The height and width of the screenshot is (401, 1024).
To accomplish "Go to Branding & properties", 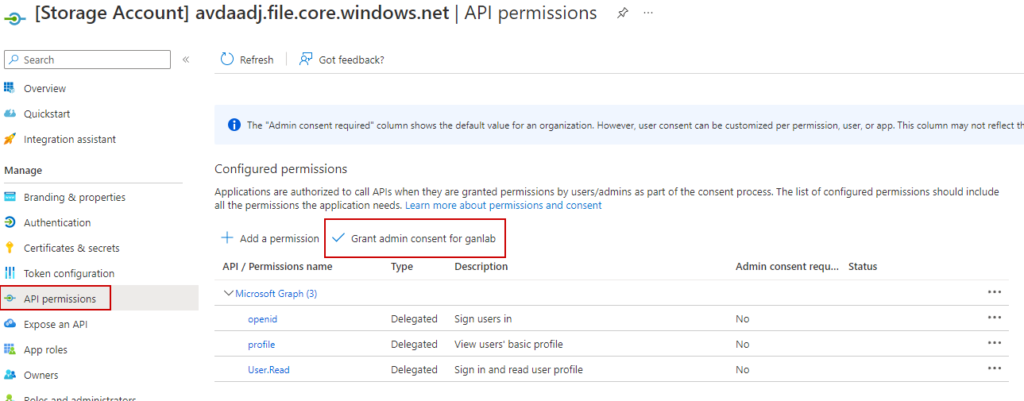I will 74,197.
